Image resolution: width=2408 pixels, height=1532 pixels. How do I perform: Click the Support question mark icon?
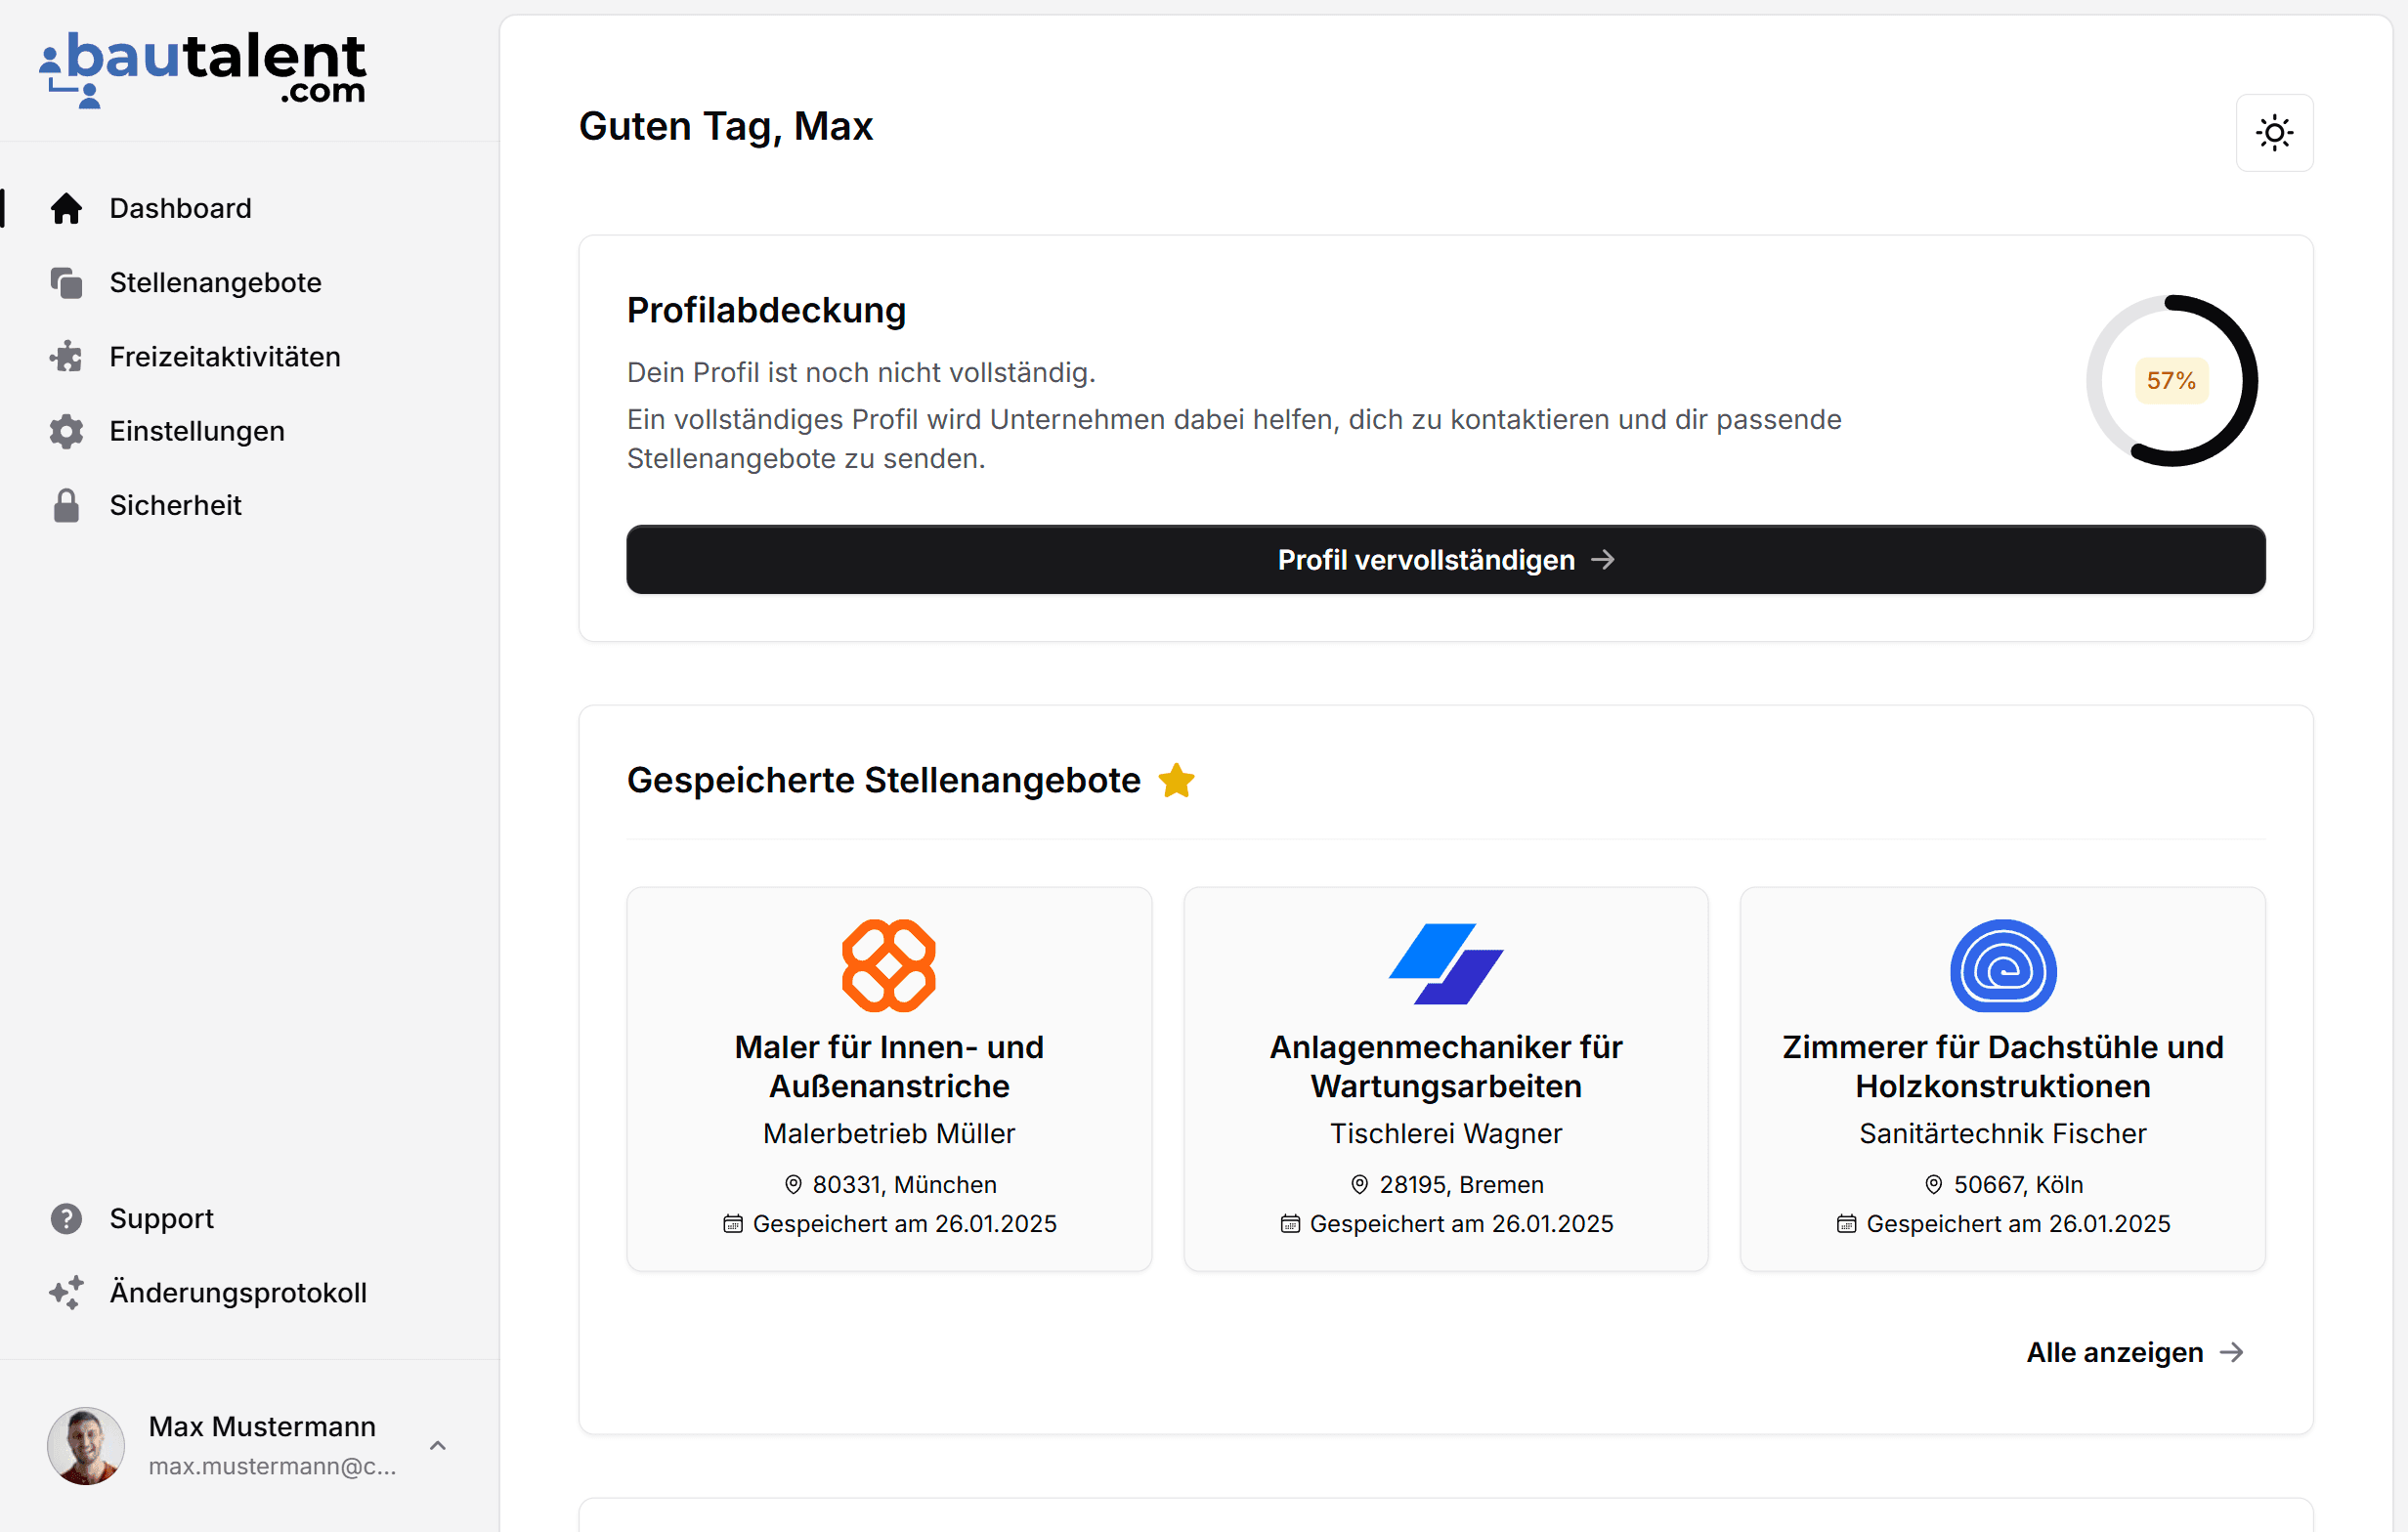pos(66,1219)
